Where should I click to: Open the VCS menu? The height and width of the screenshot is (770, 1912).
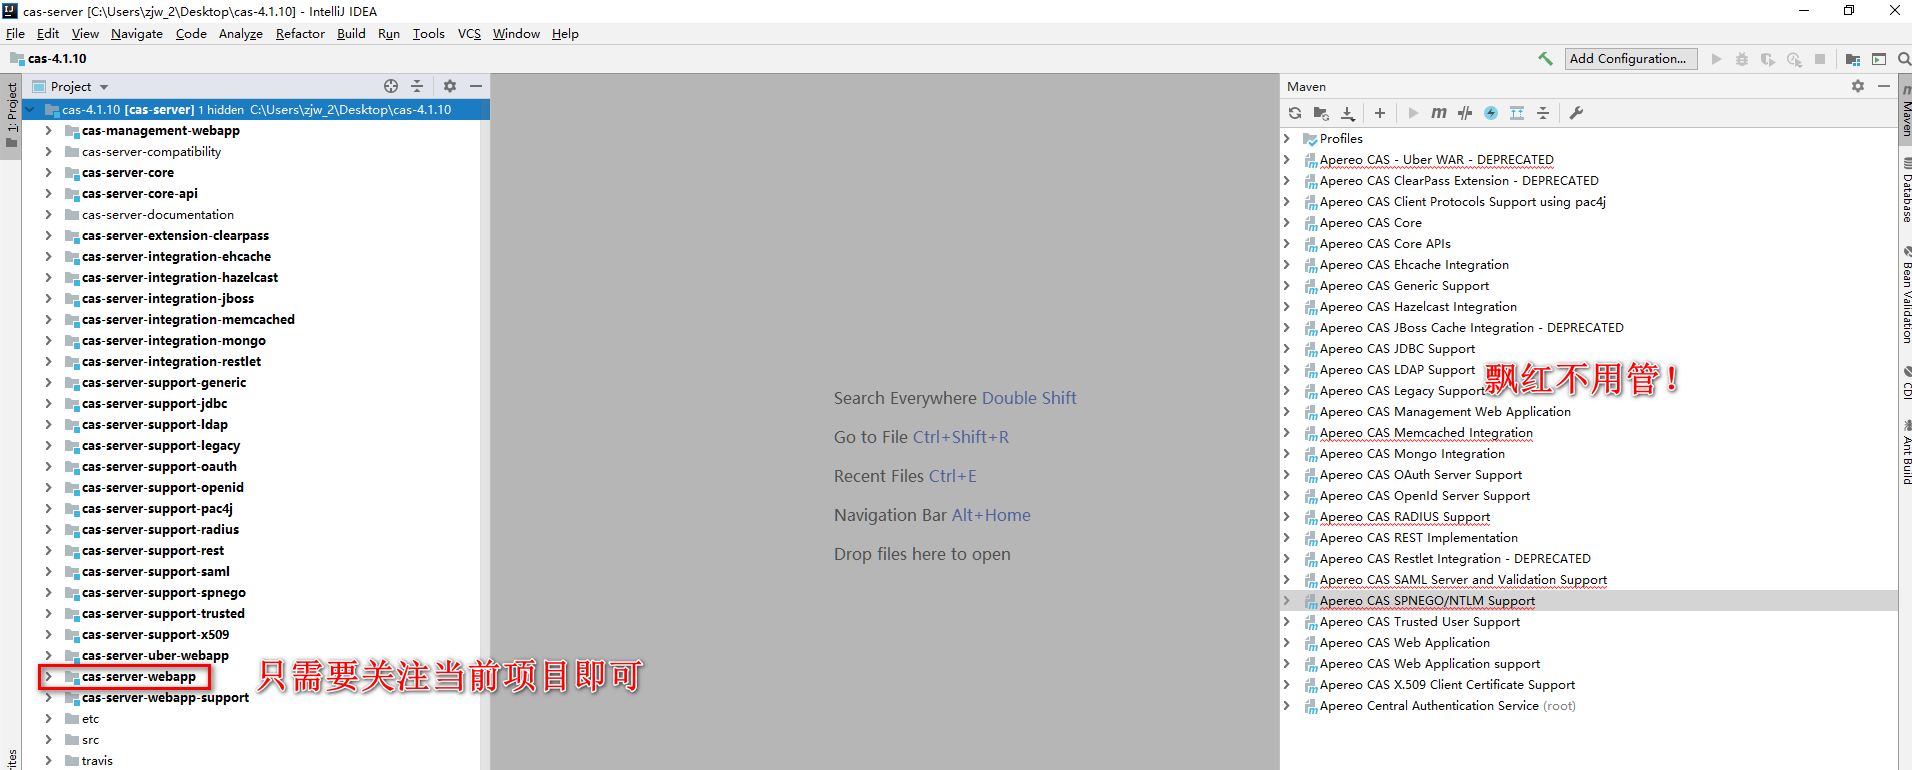click(469, 34)
